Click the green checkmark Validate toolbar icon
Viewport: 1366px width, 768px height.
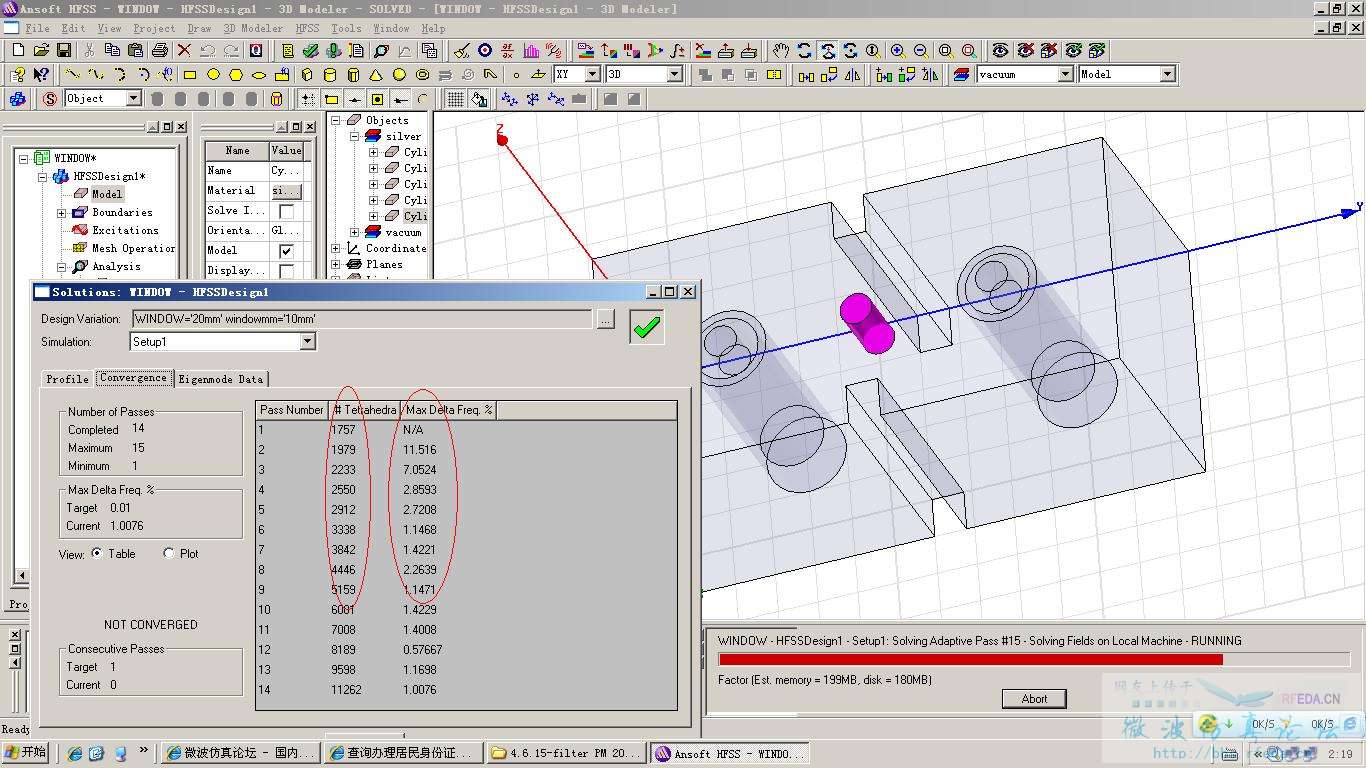pos(310,50)
